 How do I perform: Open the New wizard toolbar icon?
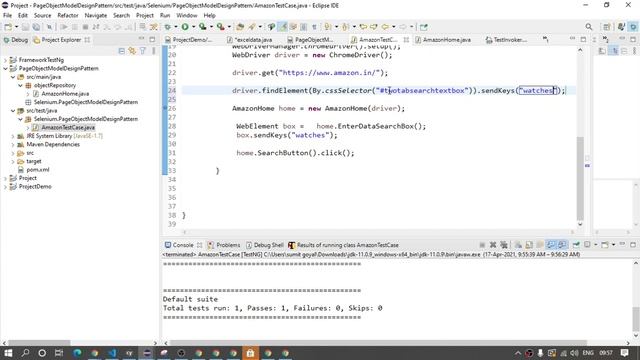pyautogui.click(x=8, y=27)
